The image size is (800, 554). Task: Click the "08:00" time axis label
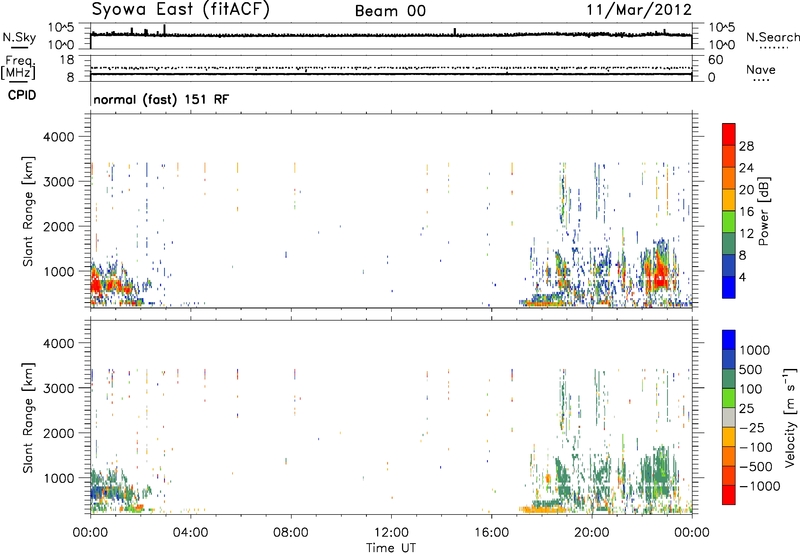[291, 533]
